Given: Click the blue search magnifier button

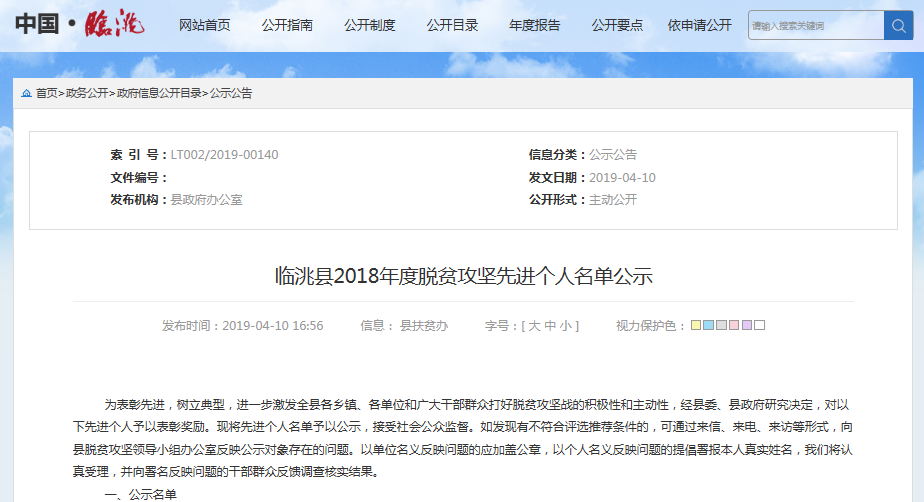Looking at the screenshot, I should (898, 25).
